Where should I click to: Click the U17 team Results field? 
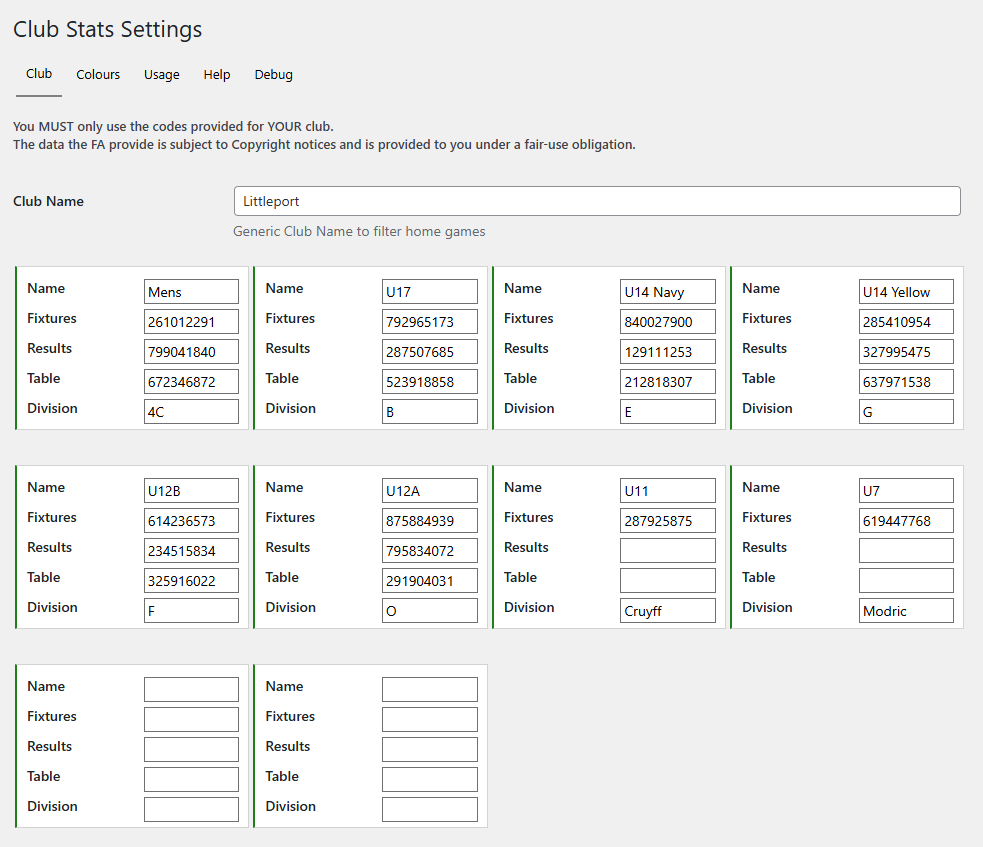coord(429,352)
